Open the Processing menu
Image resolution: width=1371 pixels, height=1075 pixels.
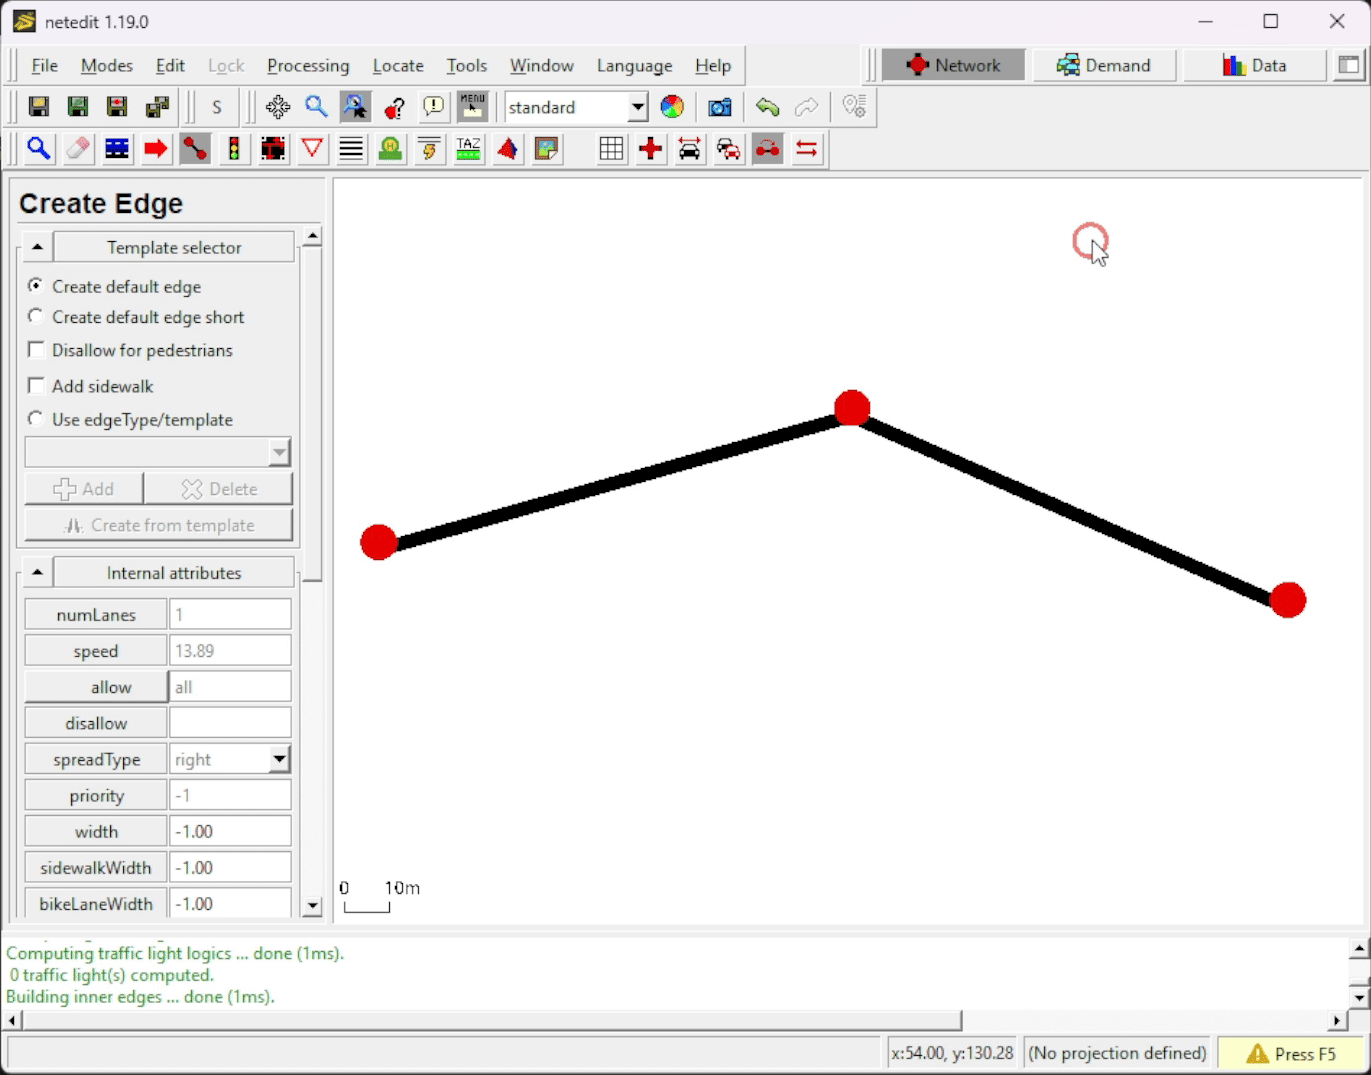tap(308, 66)
